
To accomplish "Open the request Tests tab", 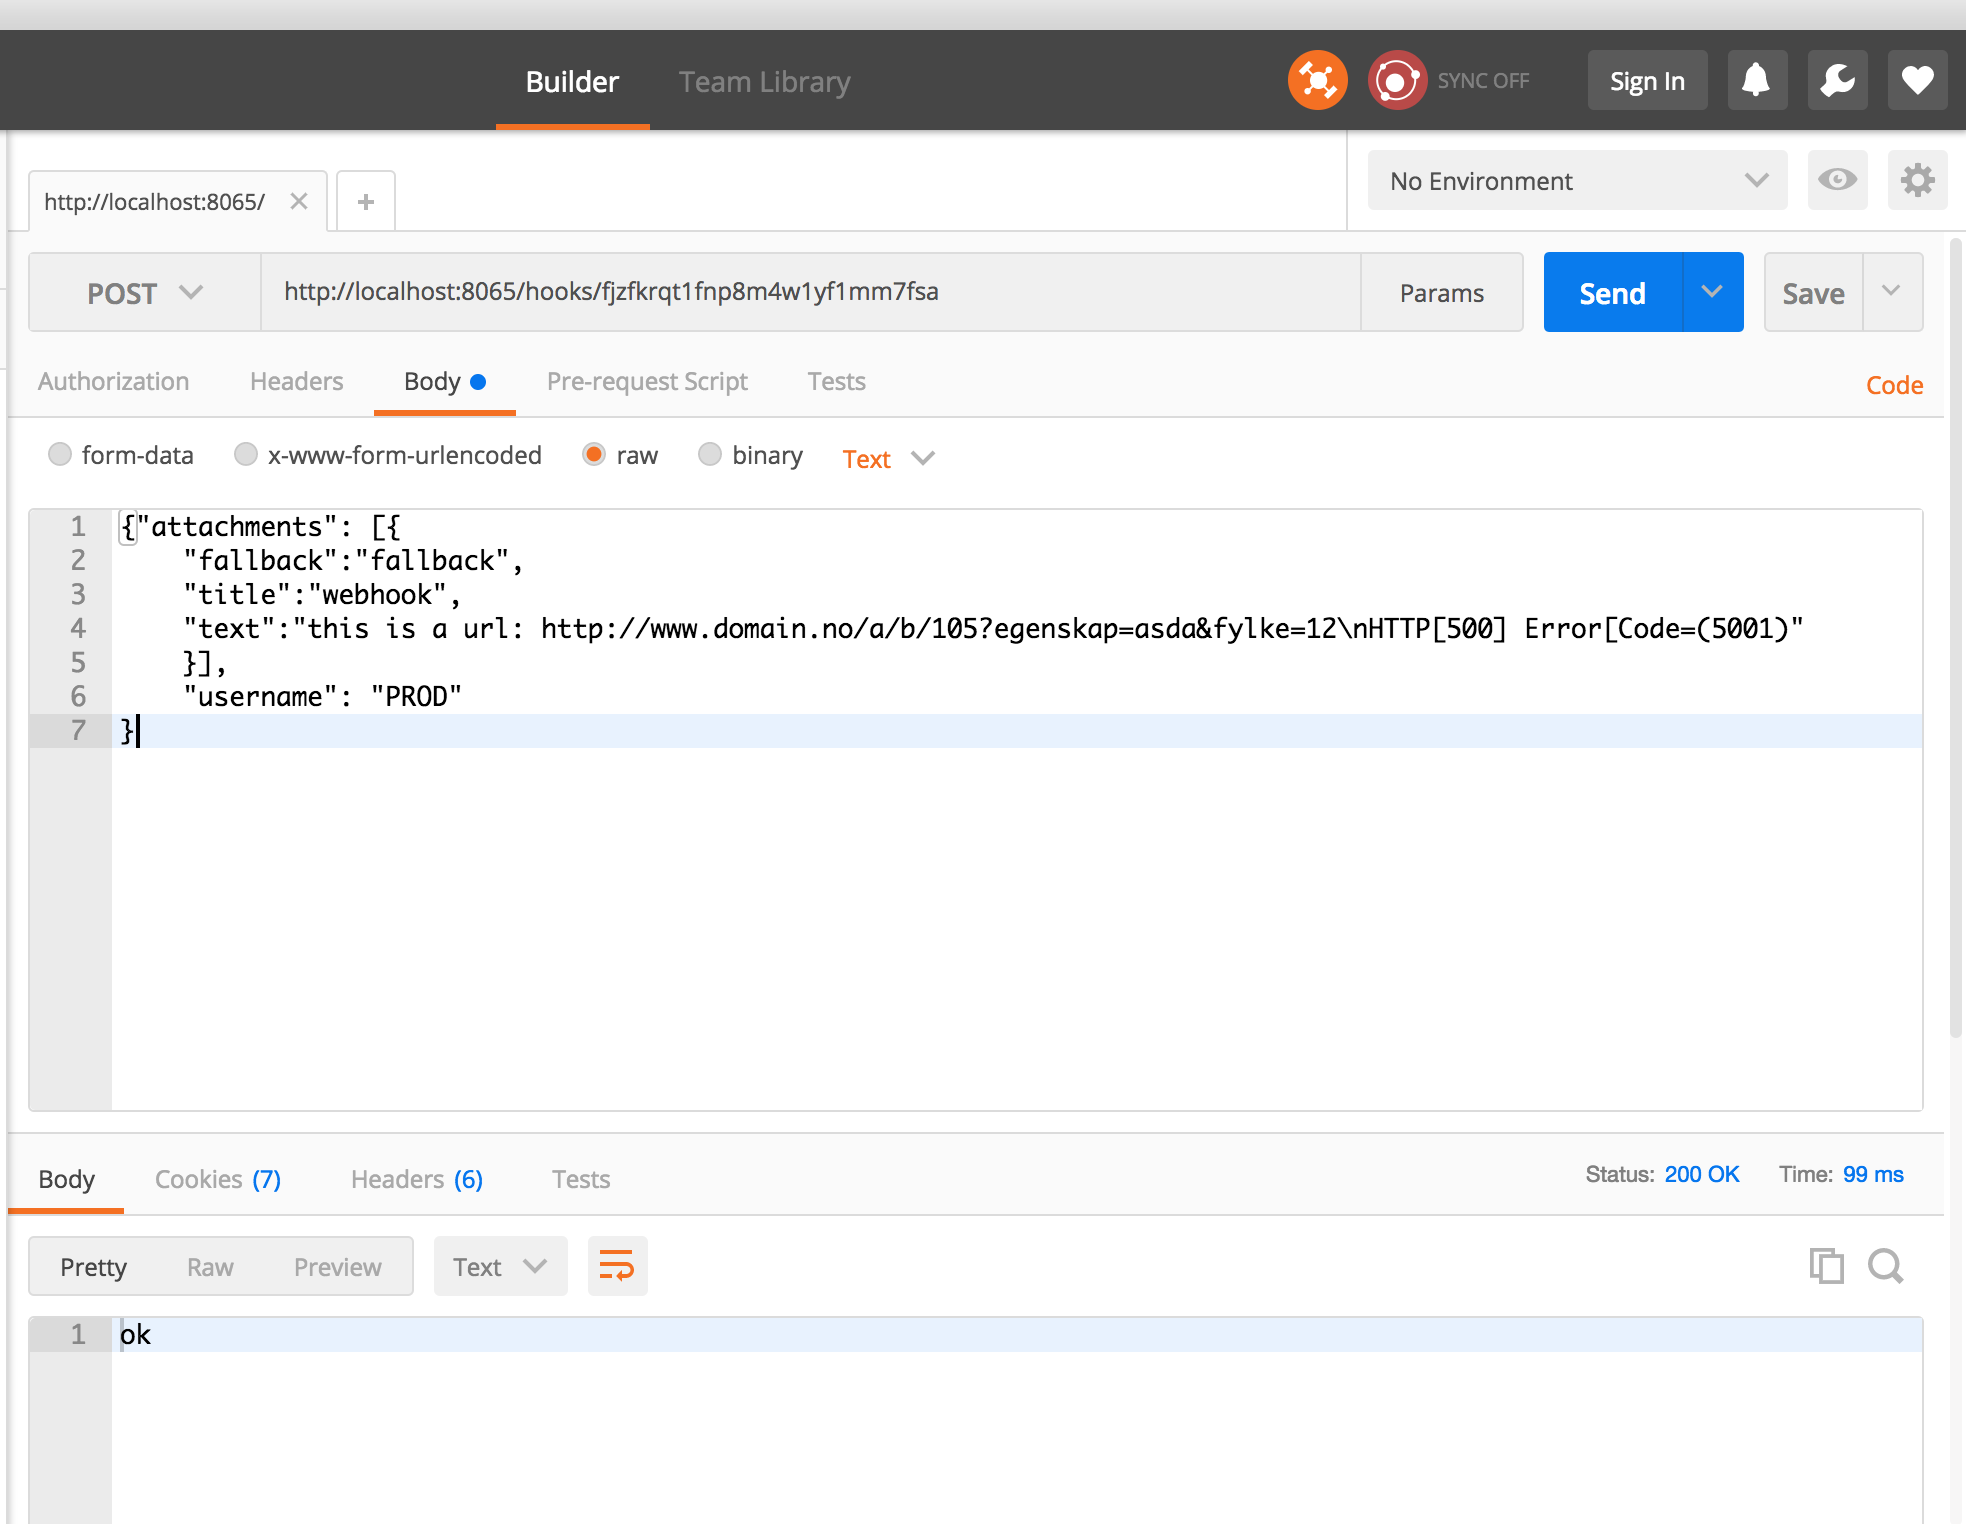I will pos(836,381).
